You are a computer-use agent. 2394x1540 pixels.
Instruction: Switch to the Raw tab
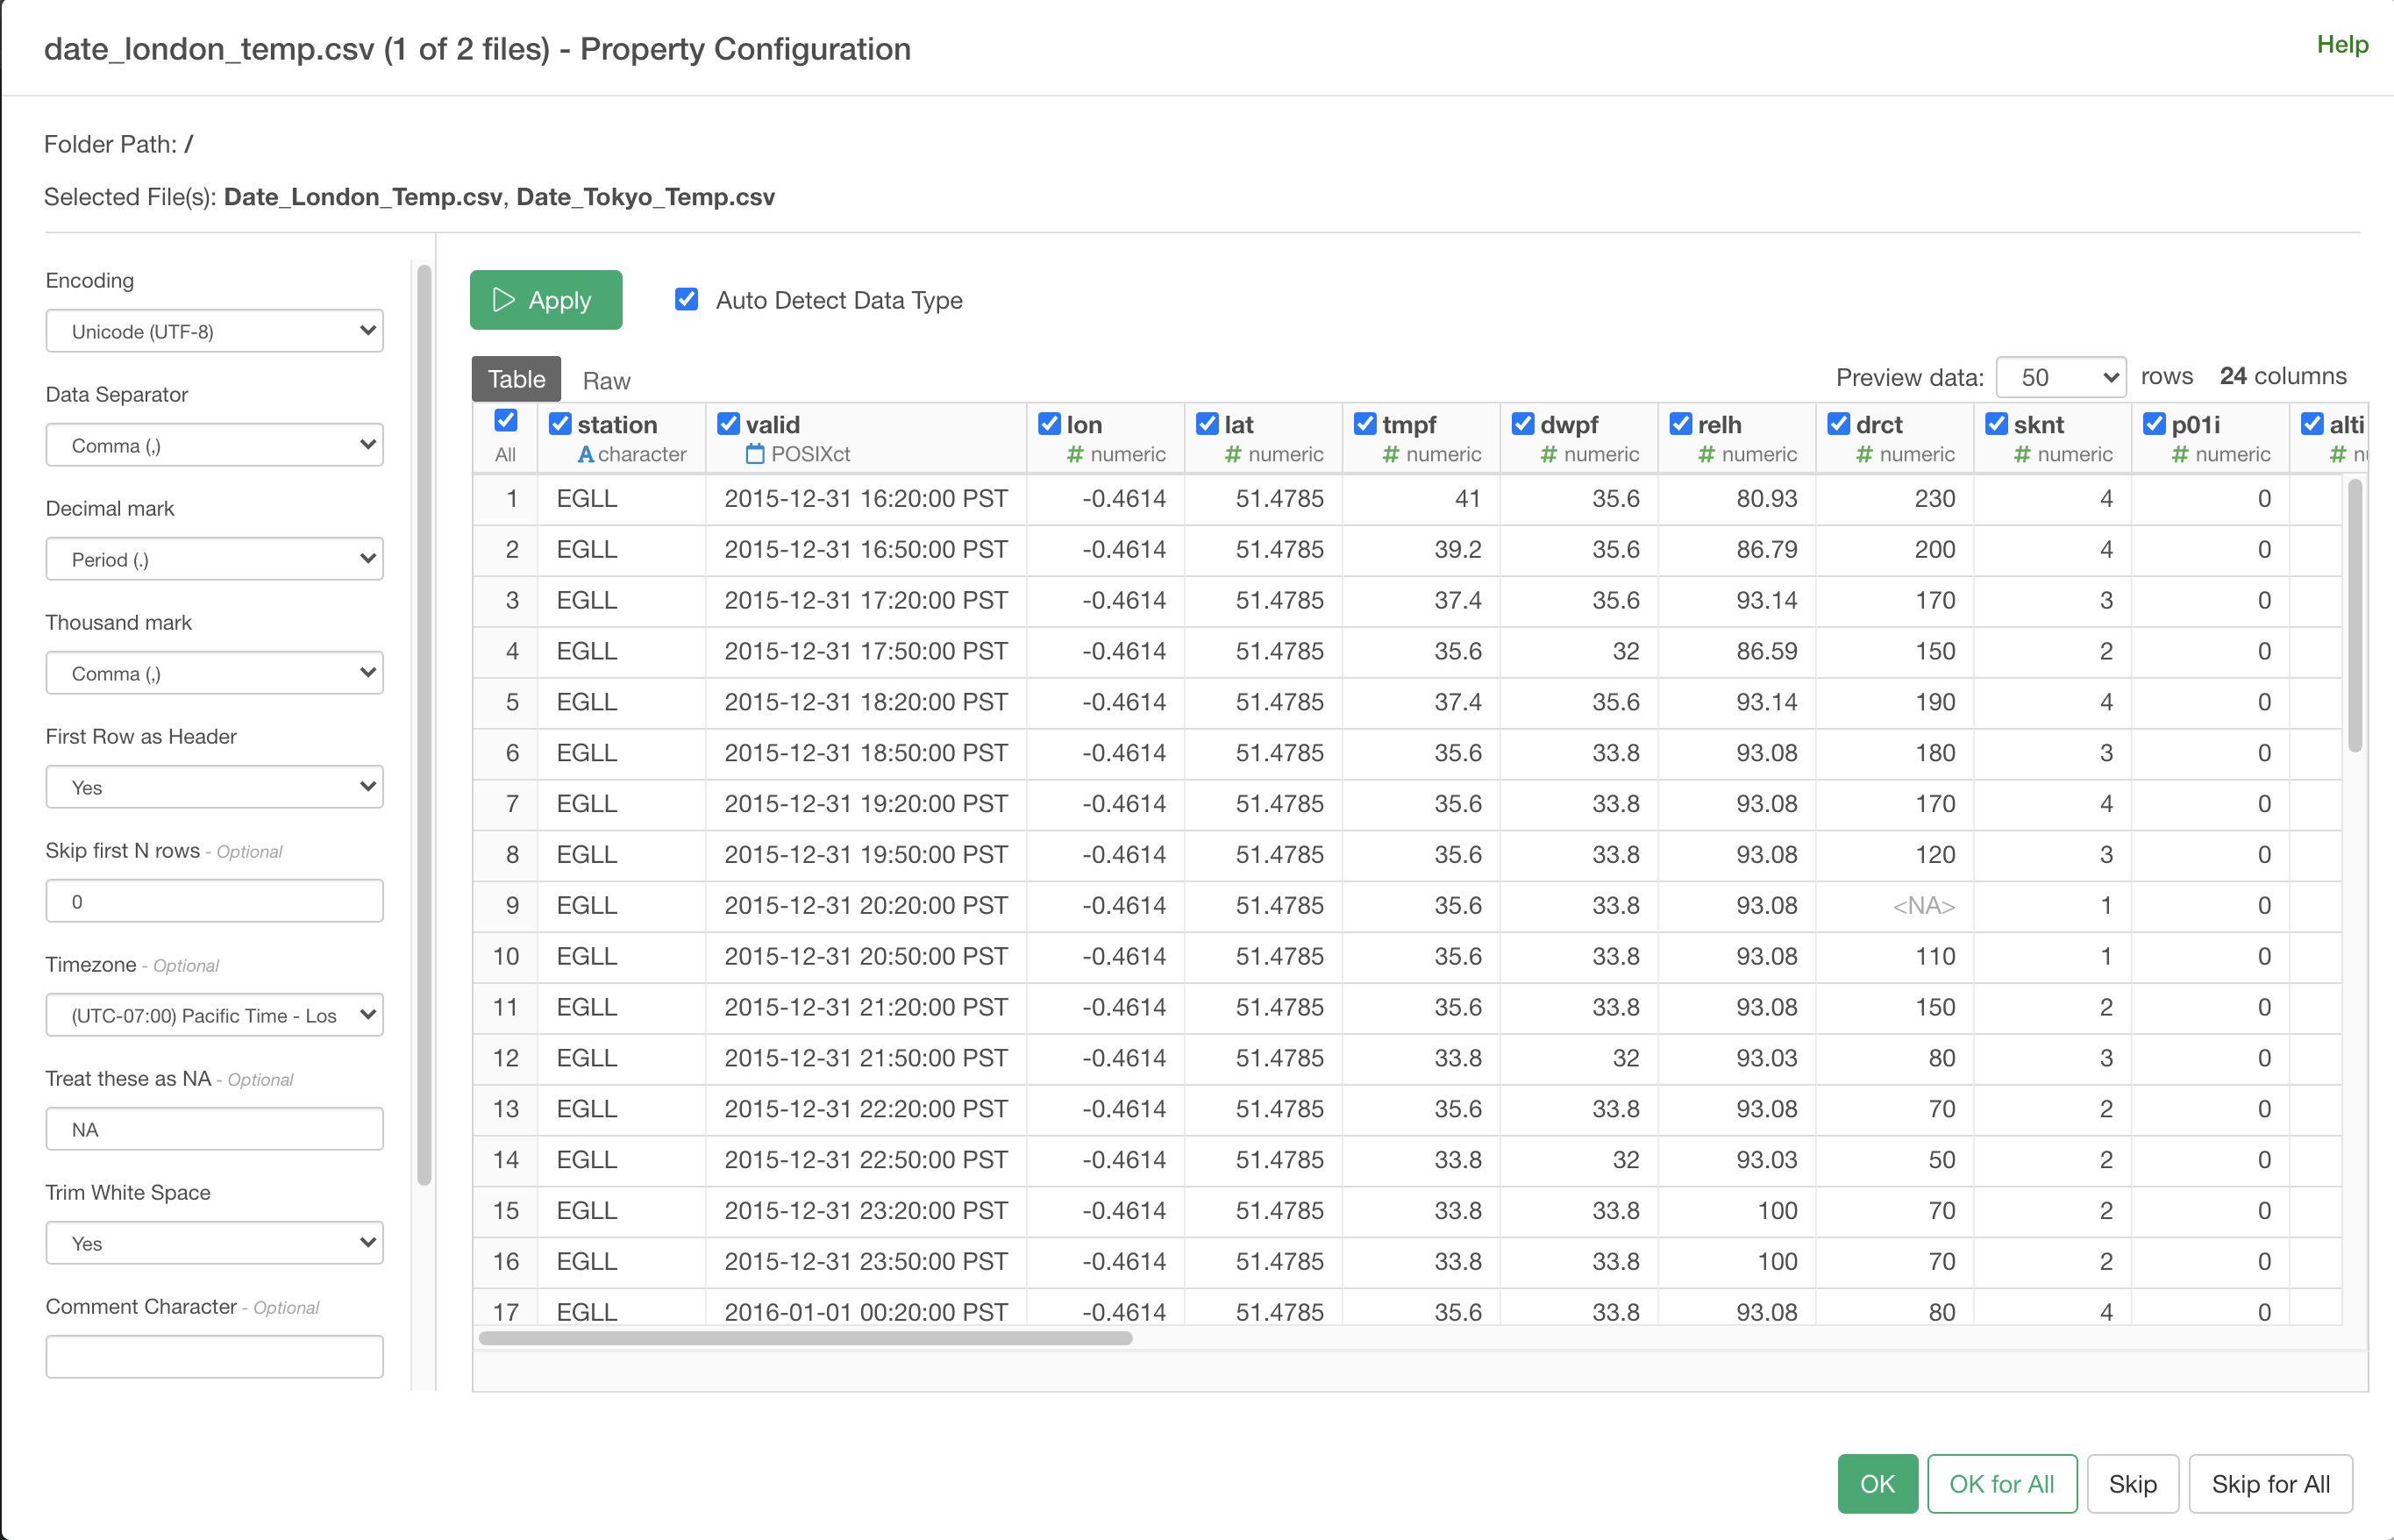pos(606,380)
